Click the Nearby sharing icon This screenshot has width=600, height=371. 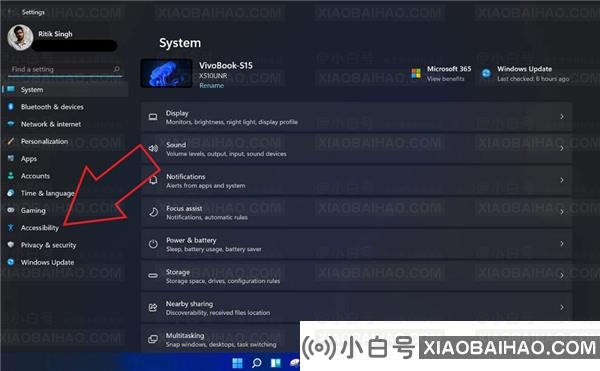tap(153, 307)
